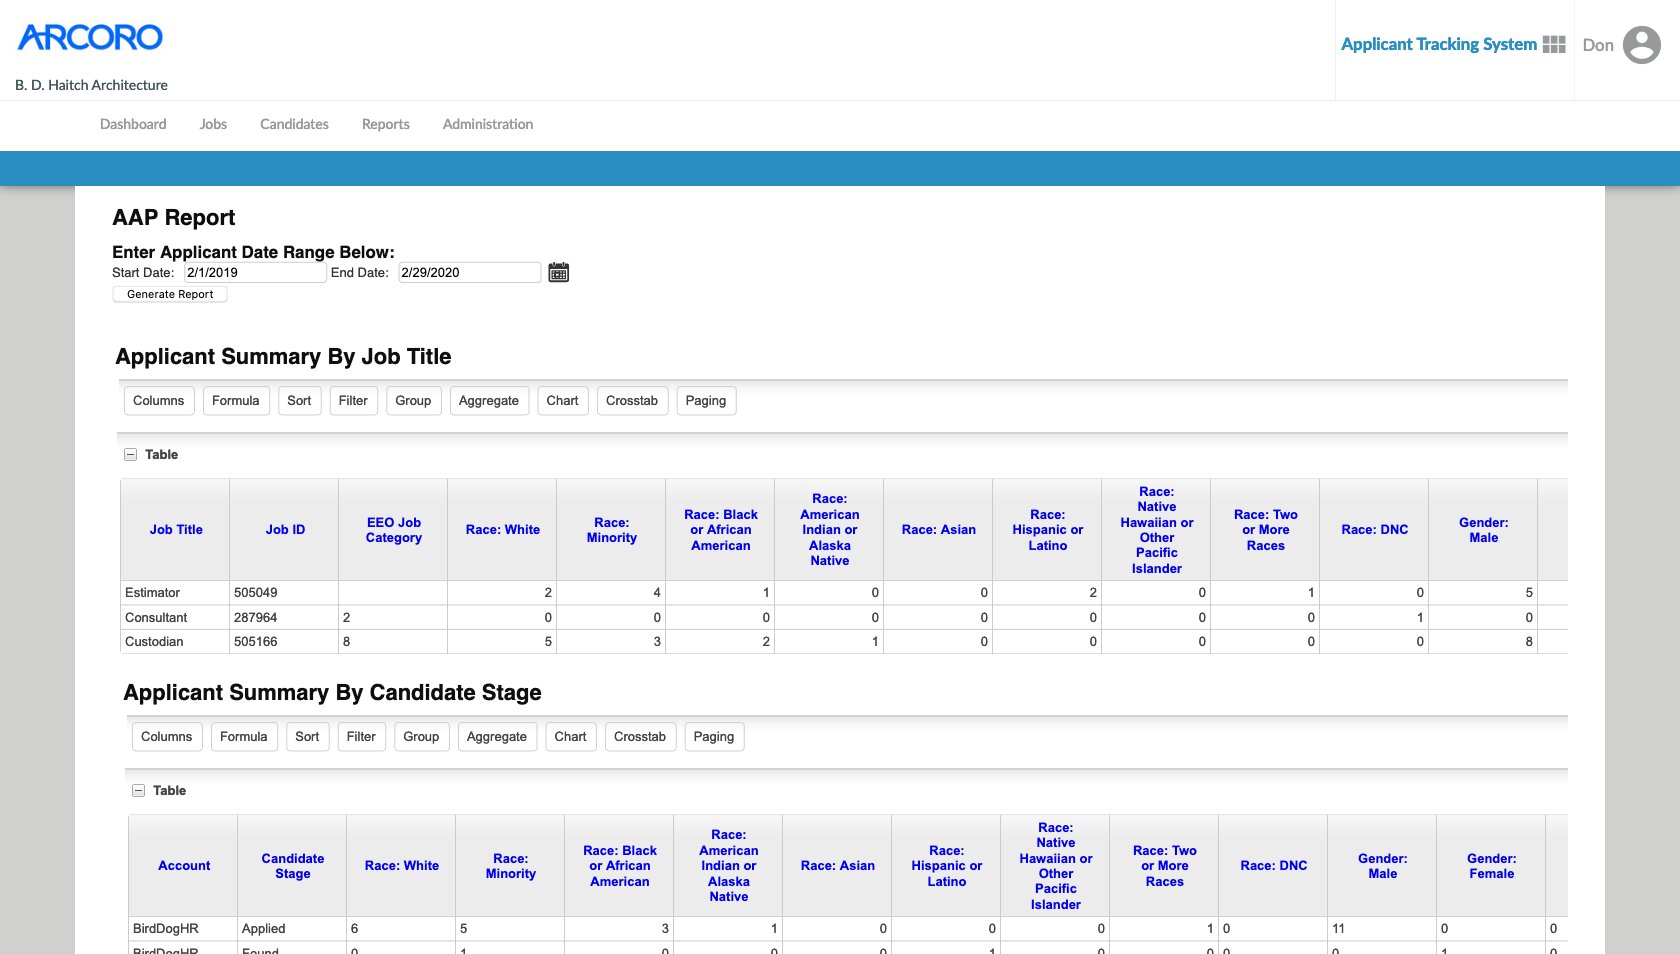
Task: Click the Applicant Tracking System link
Action: coord(1438,44)
